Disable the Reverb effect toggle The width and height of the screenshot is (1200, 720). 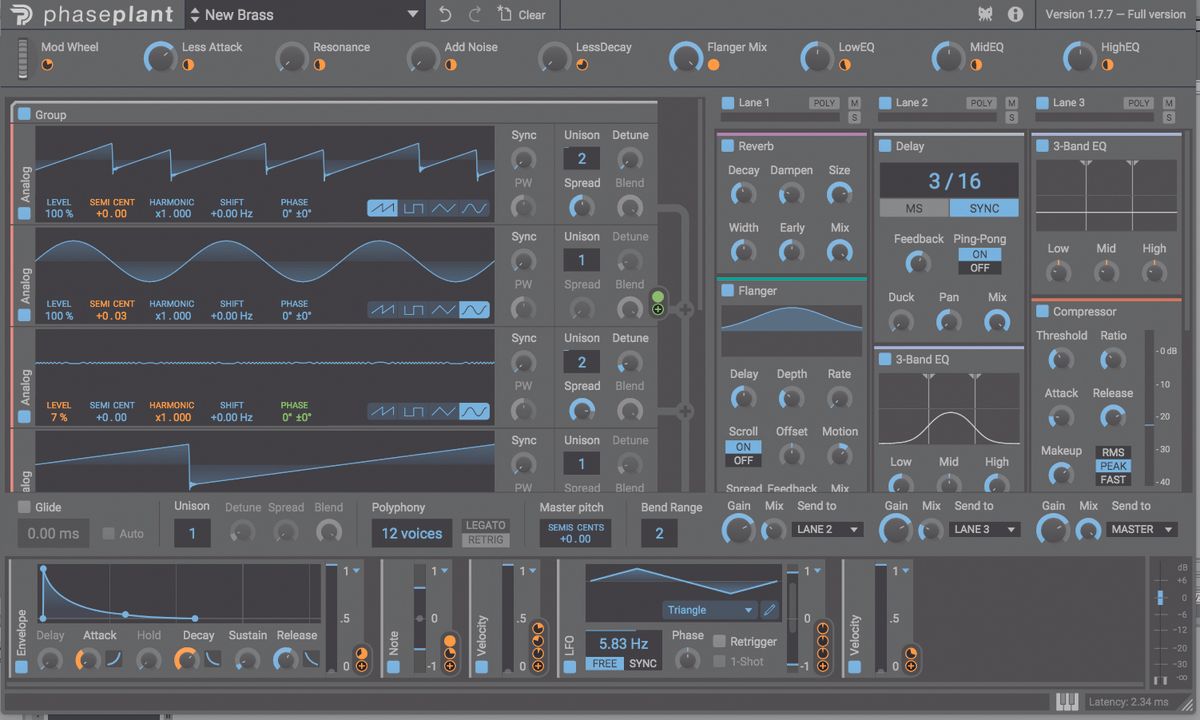click(x=728, y=147)
